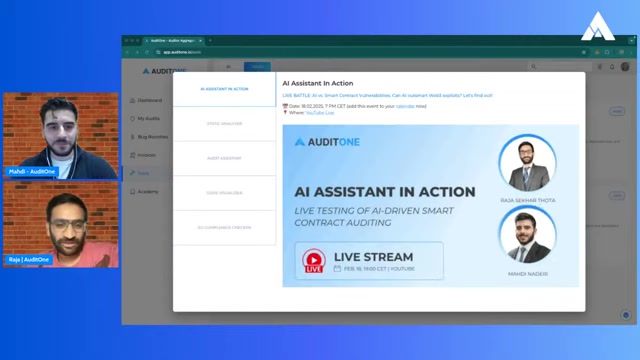
Task: Select the My Audits shield icon
Action: pos(133,118)
